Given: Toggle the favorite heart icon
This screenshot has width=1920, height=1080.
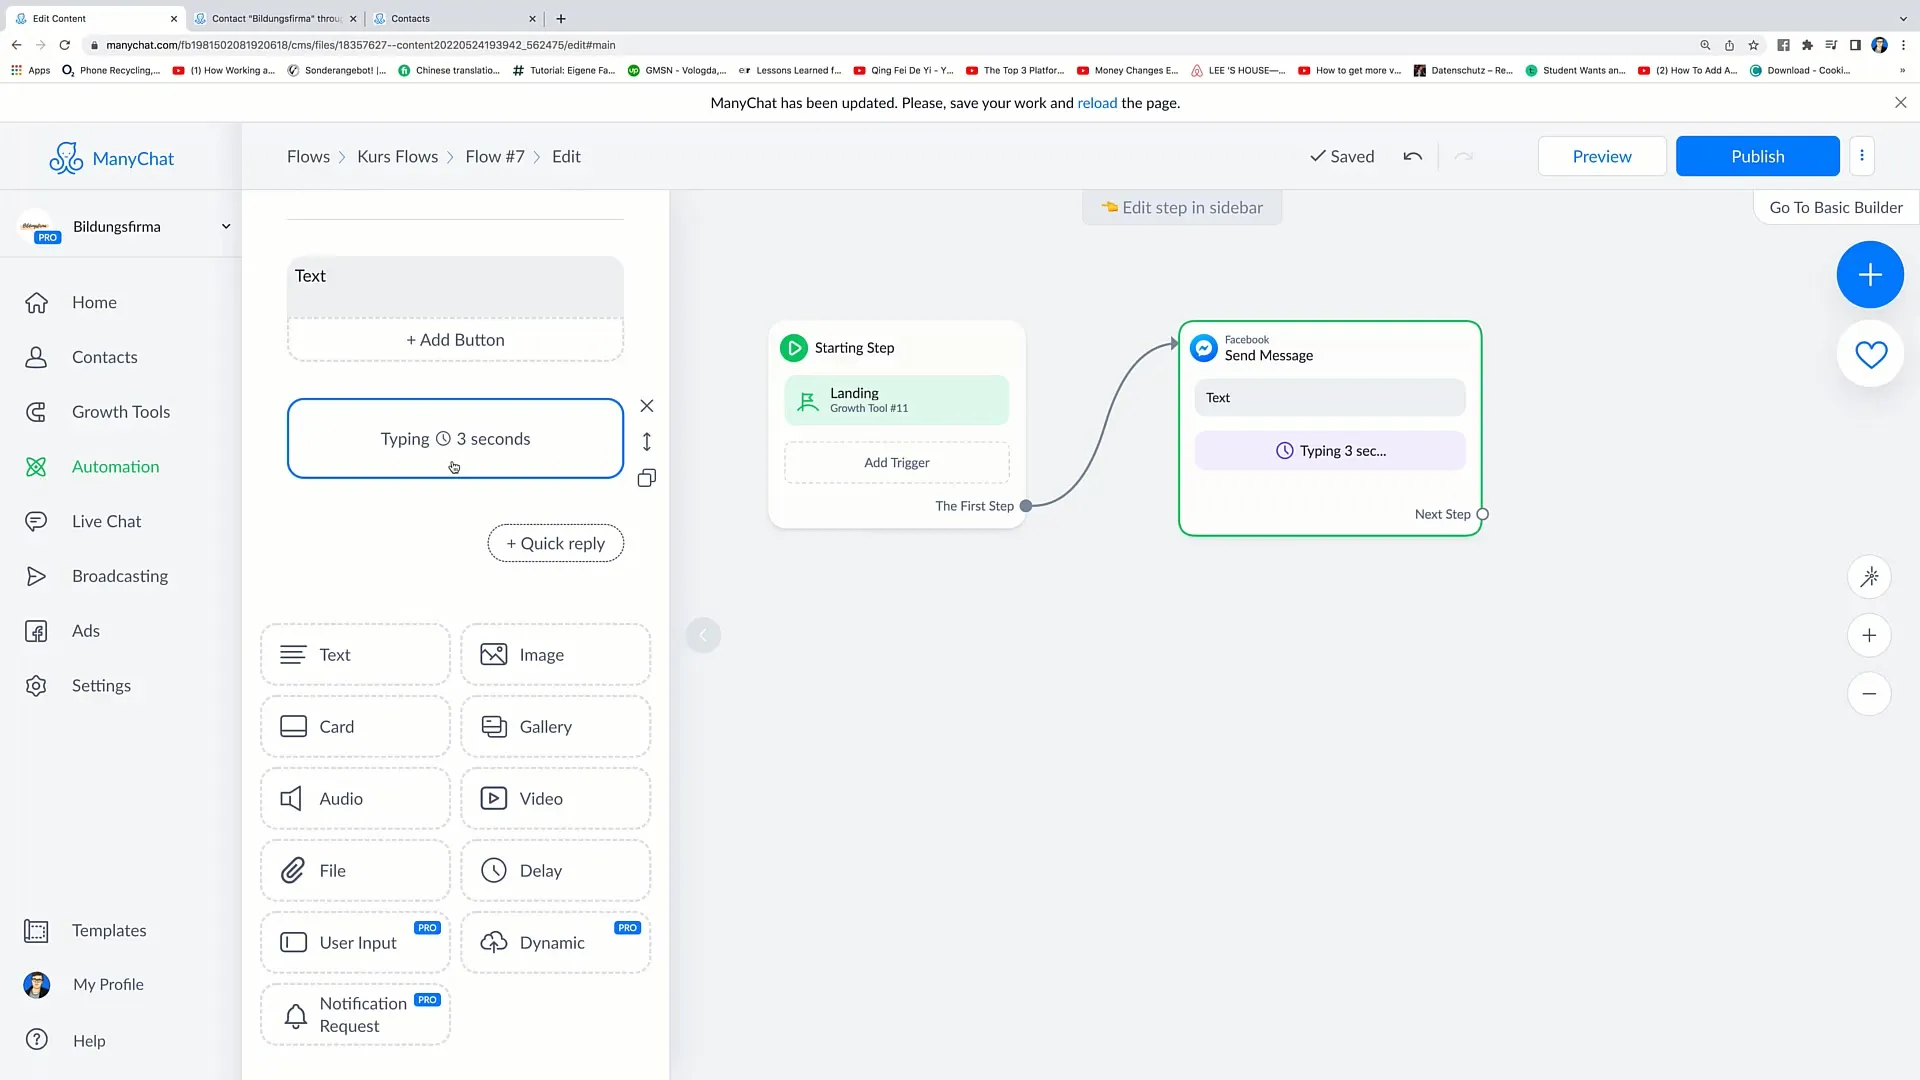Looking at the screenshot, I should point(1873,353).
